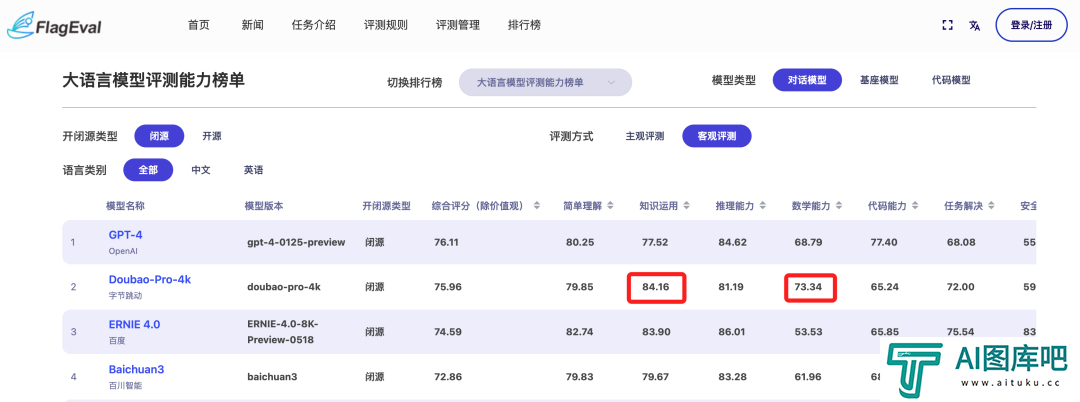Toggle fullscreen mode icon

[947, 25]
